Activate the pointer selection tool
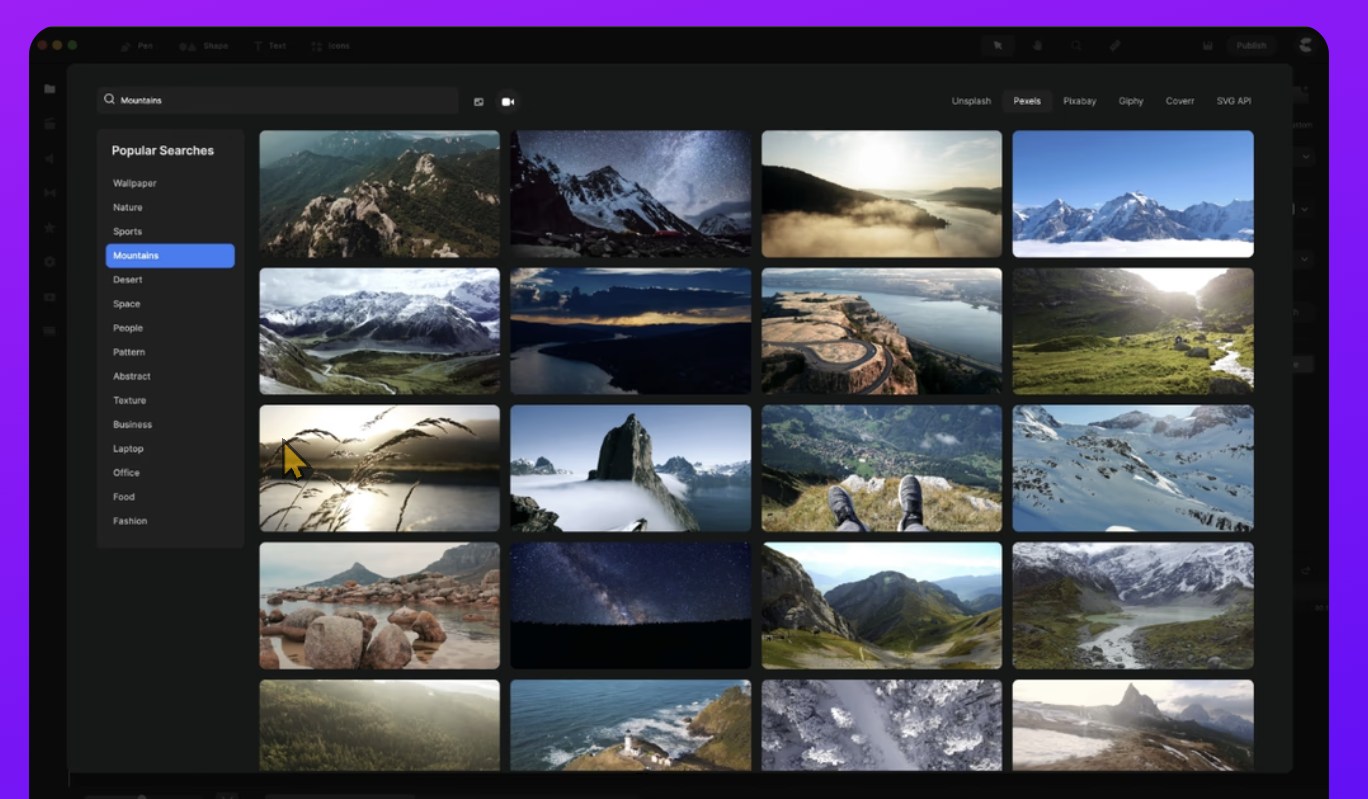Viewport: 1368px width, 799px height. click(x=997, y=46)
